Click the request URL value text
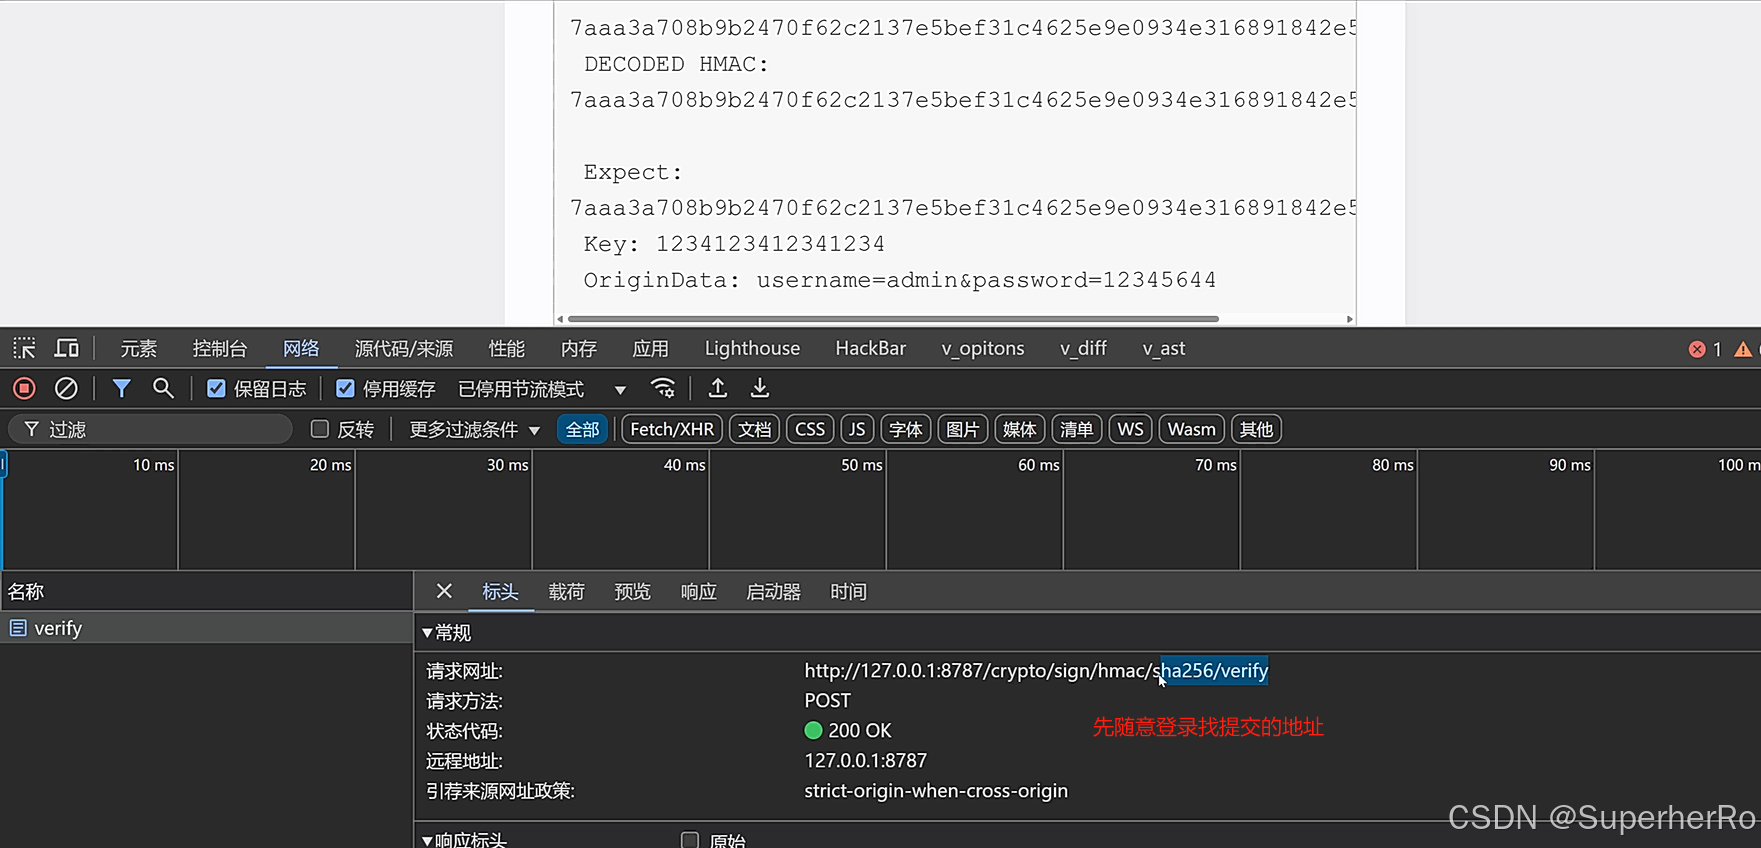1761x848 pixels. click(x=1036, y=671)
